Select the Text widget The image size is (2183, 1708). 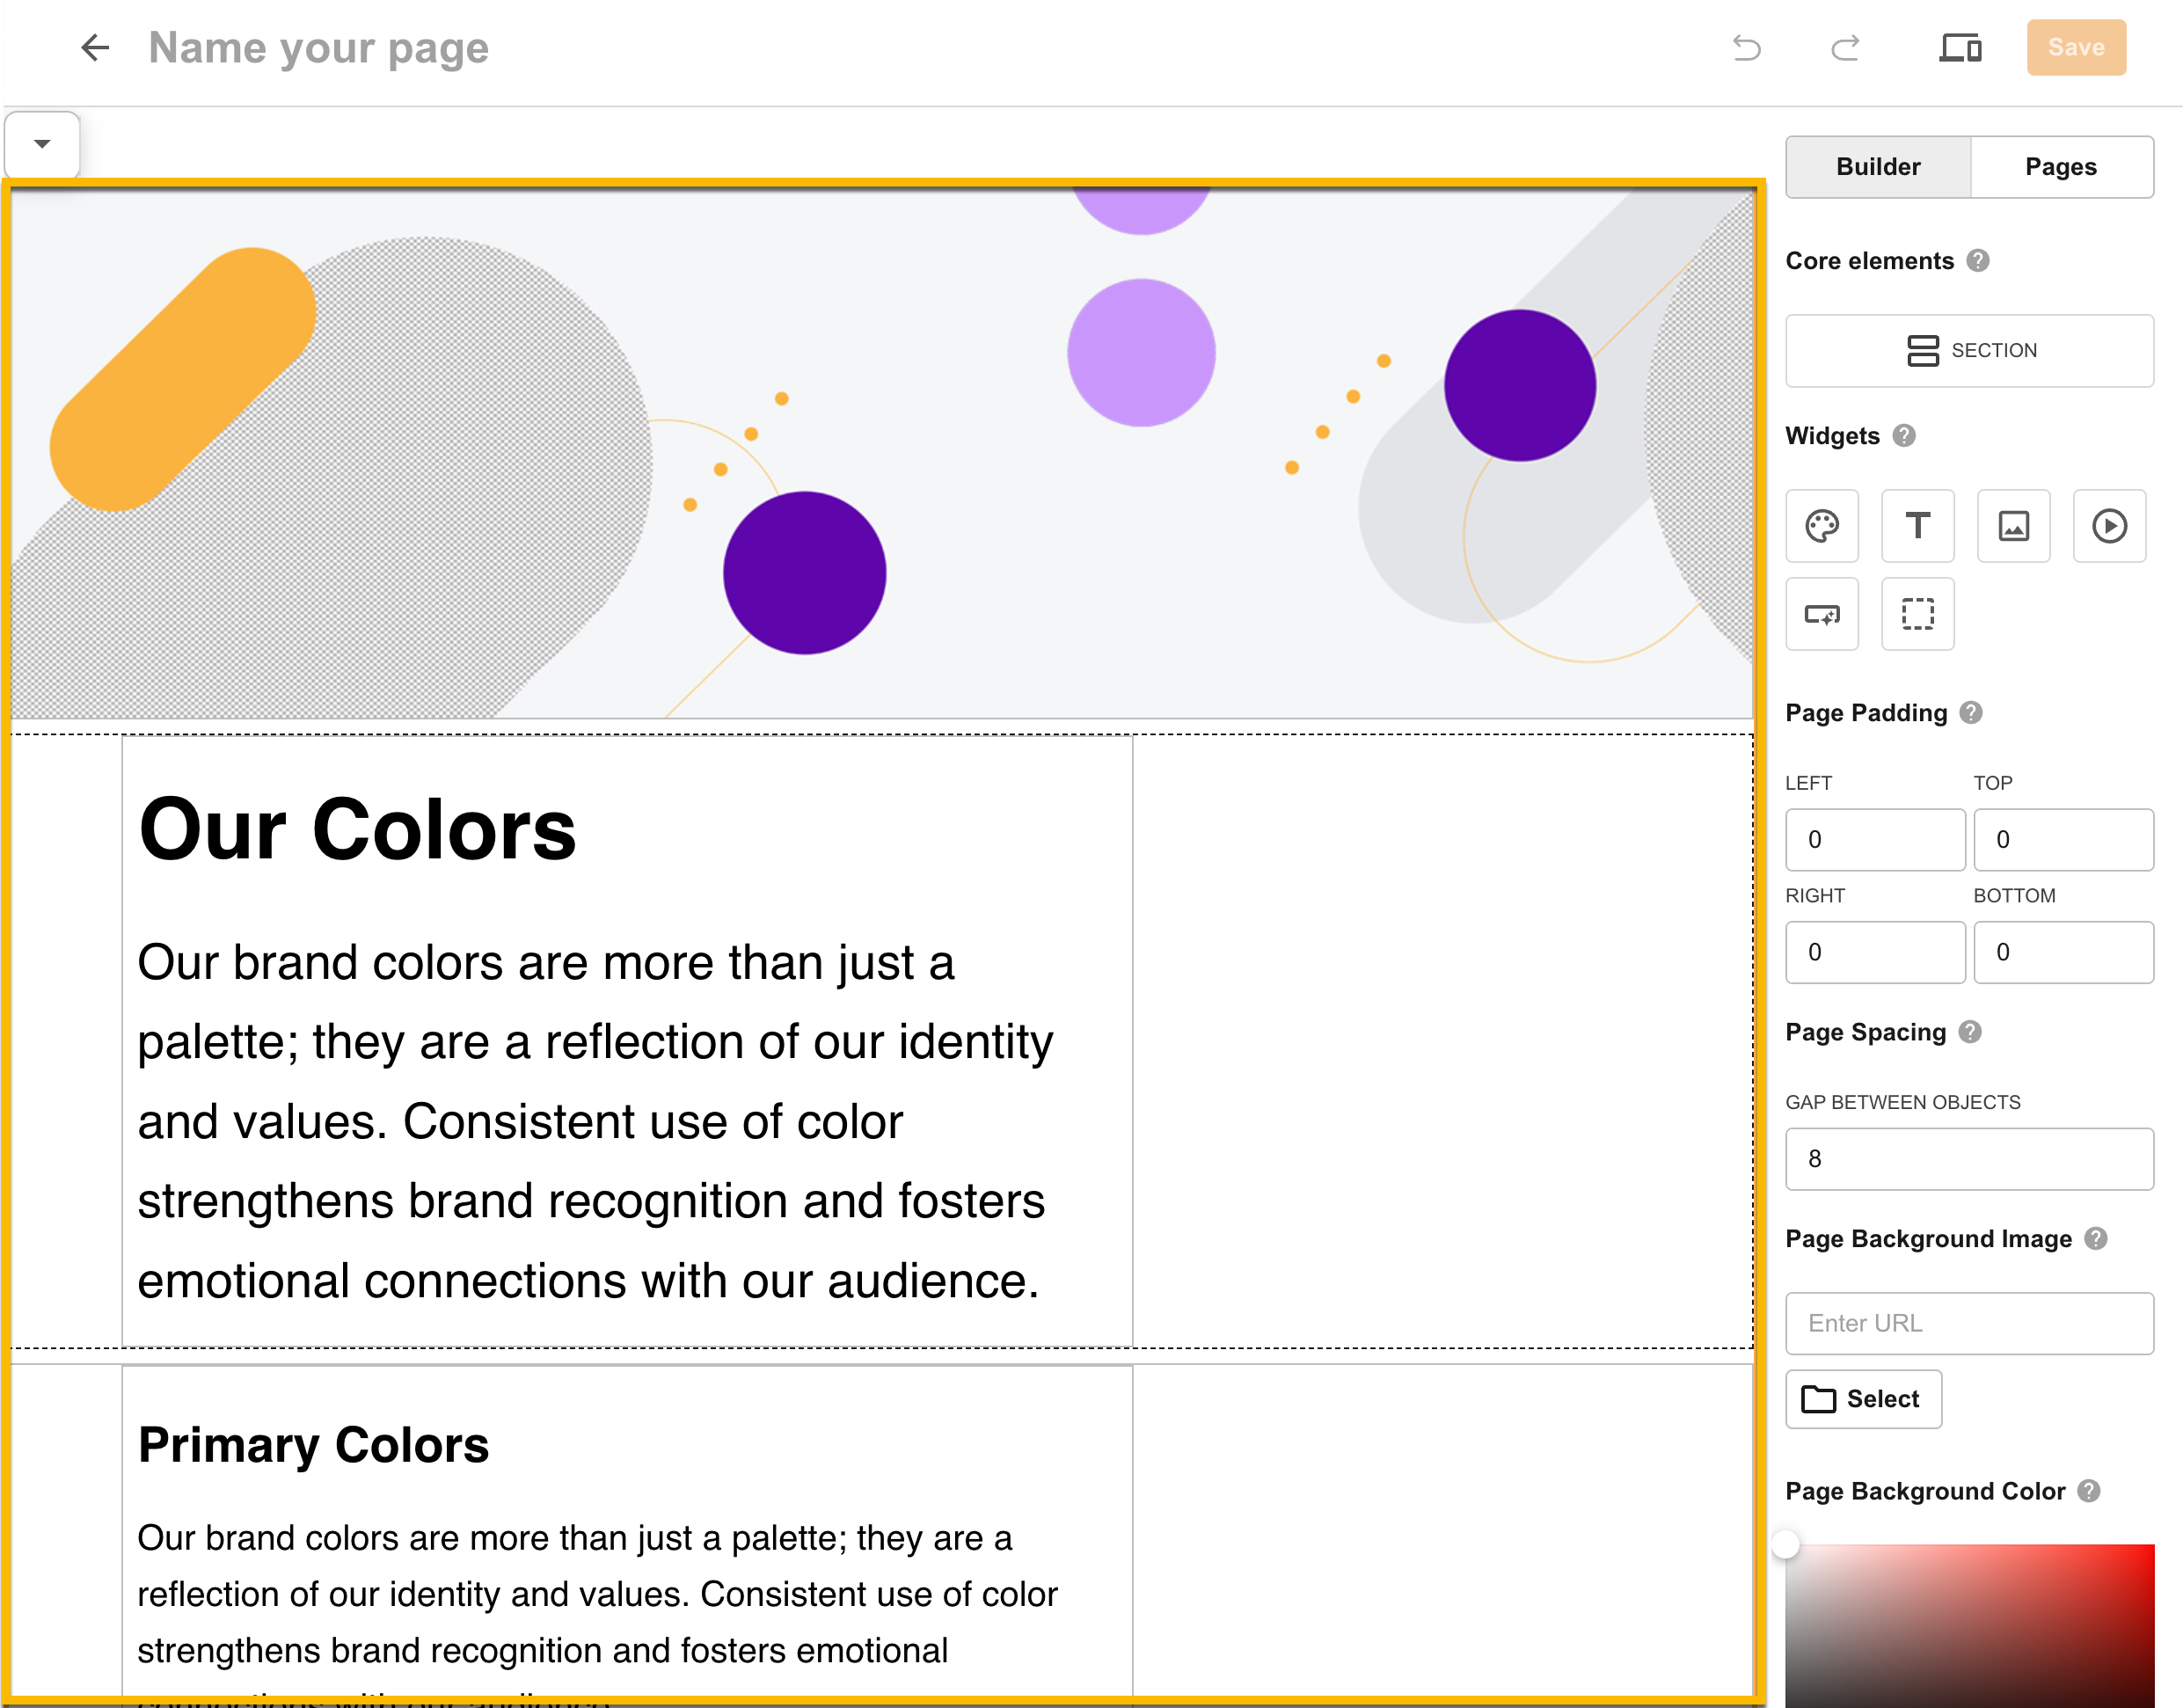tap(1917, 526)
